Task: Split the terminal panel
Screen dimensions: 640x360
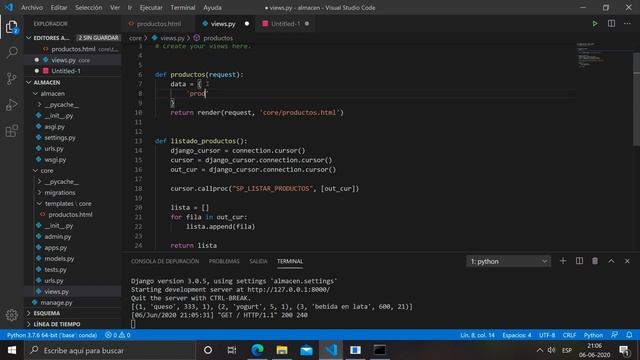Action: 579,261
